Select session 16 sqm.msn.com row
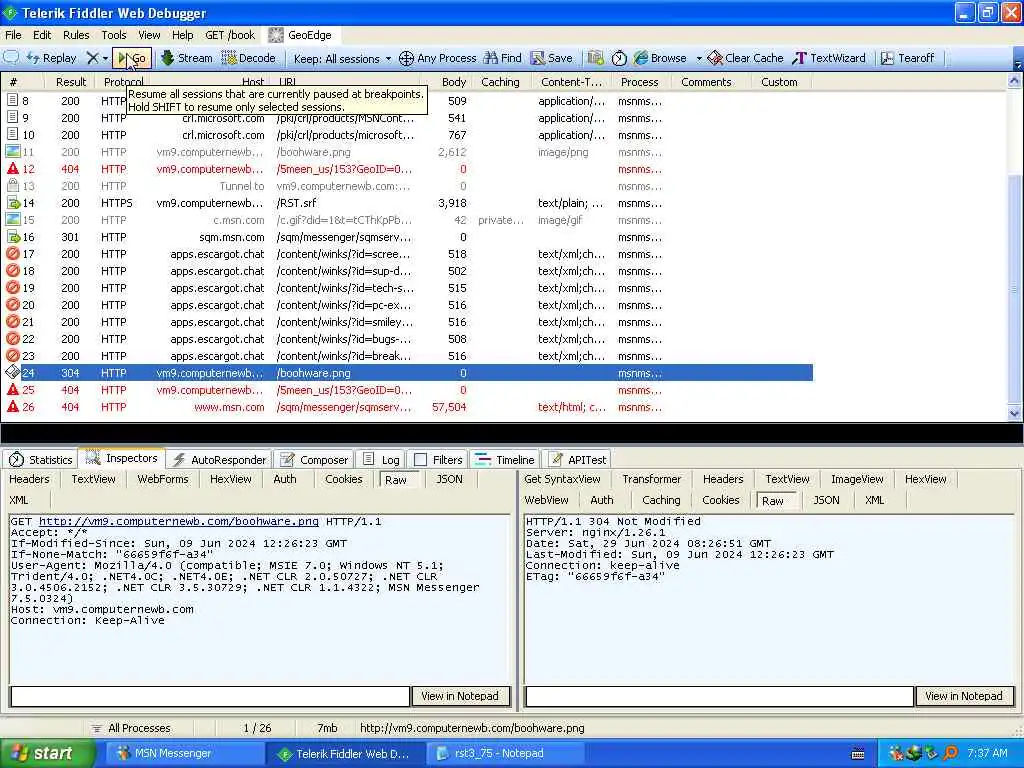1024x768 pixels. [x=407, y=237]
